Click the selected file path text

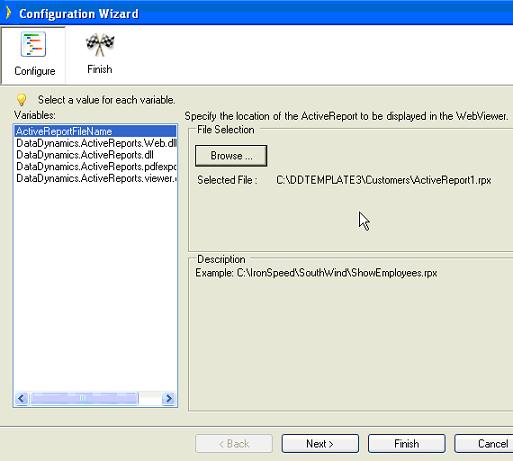pos(384,180)
